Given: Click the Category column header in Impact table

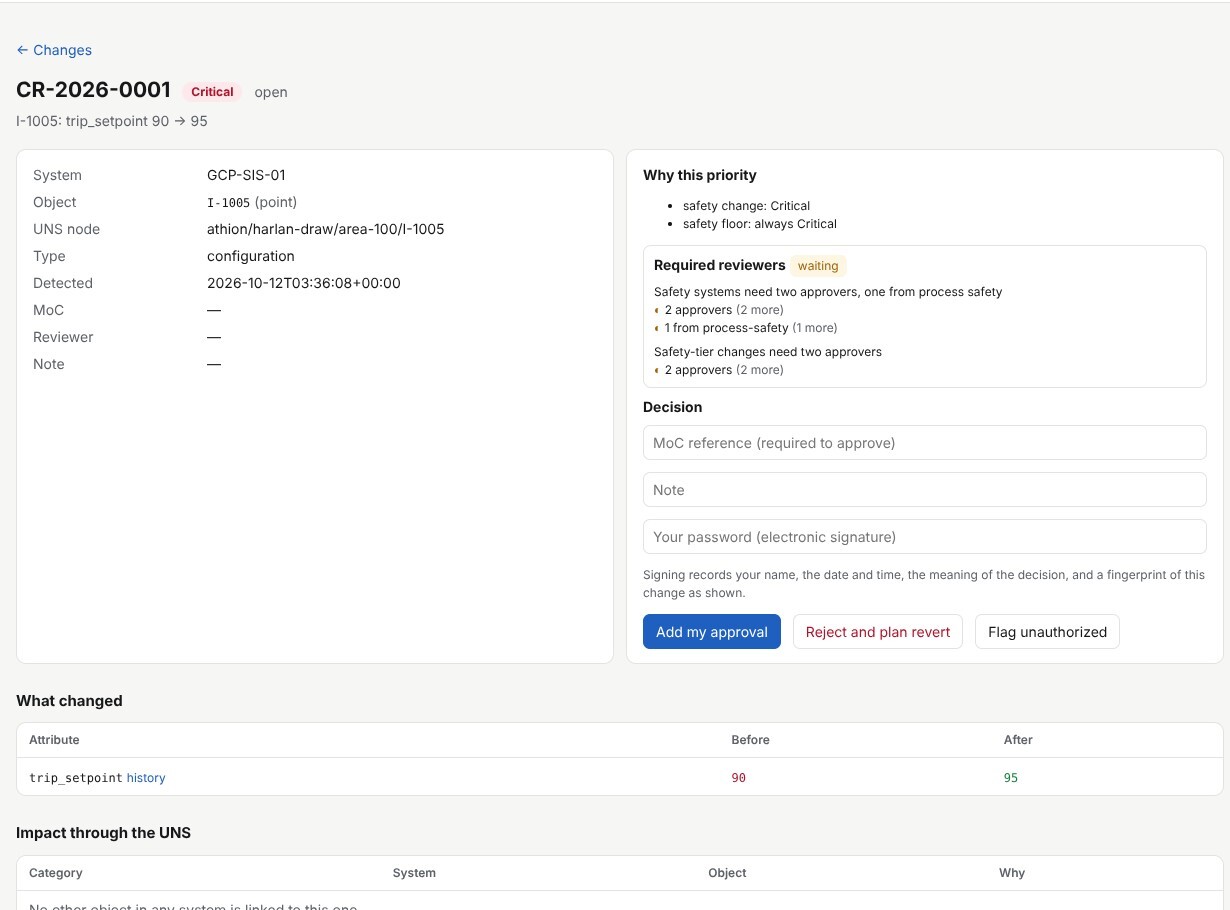Looking at the screenshot, I should (56, 873).
